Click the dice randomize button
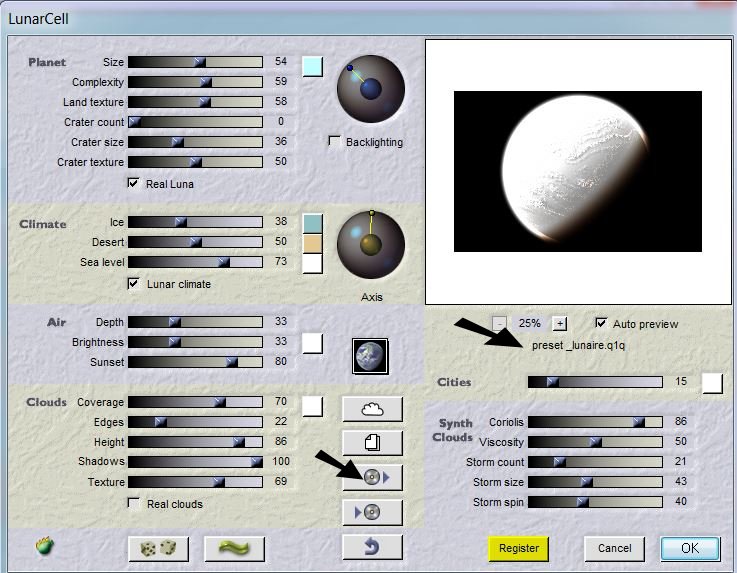This screenshot has width=737, height=573. (158, 549)
